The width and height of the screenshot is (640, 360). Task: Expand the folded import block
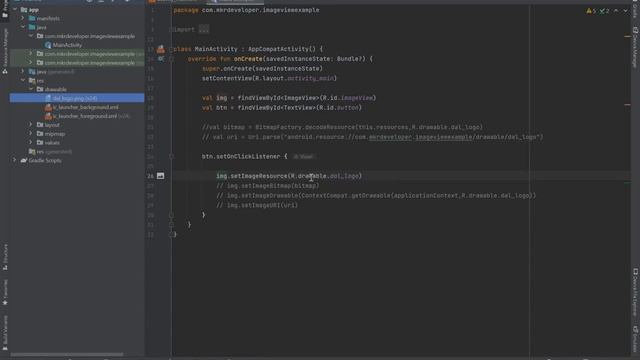click(x=204, y=29)
